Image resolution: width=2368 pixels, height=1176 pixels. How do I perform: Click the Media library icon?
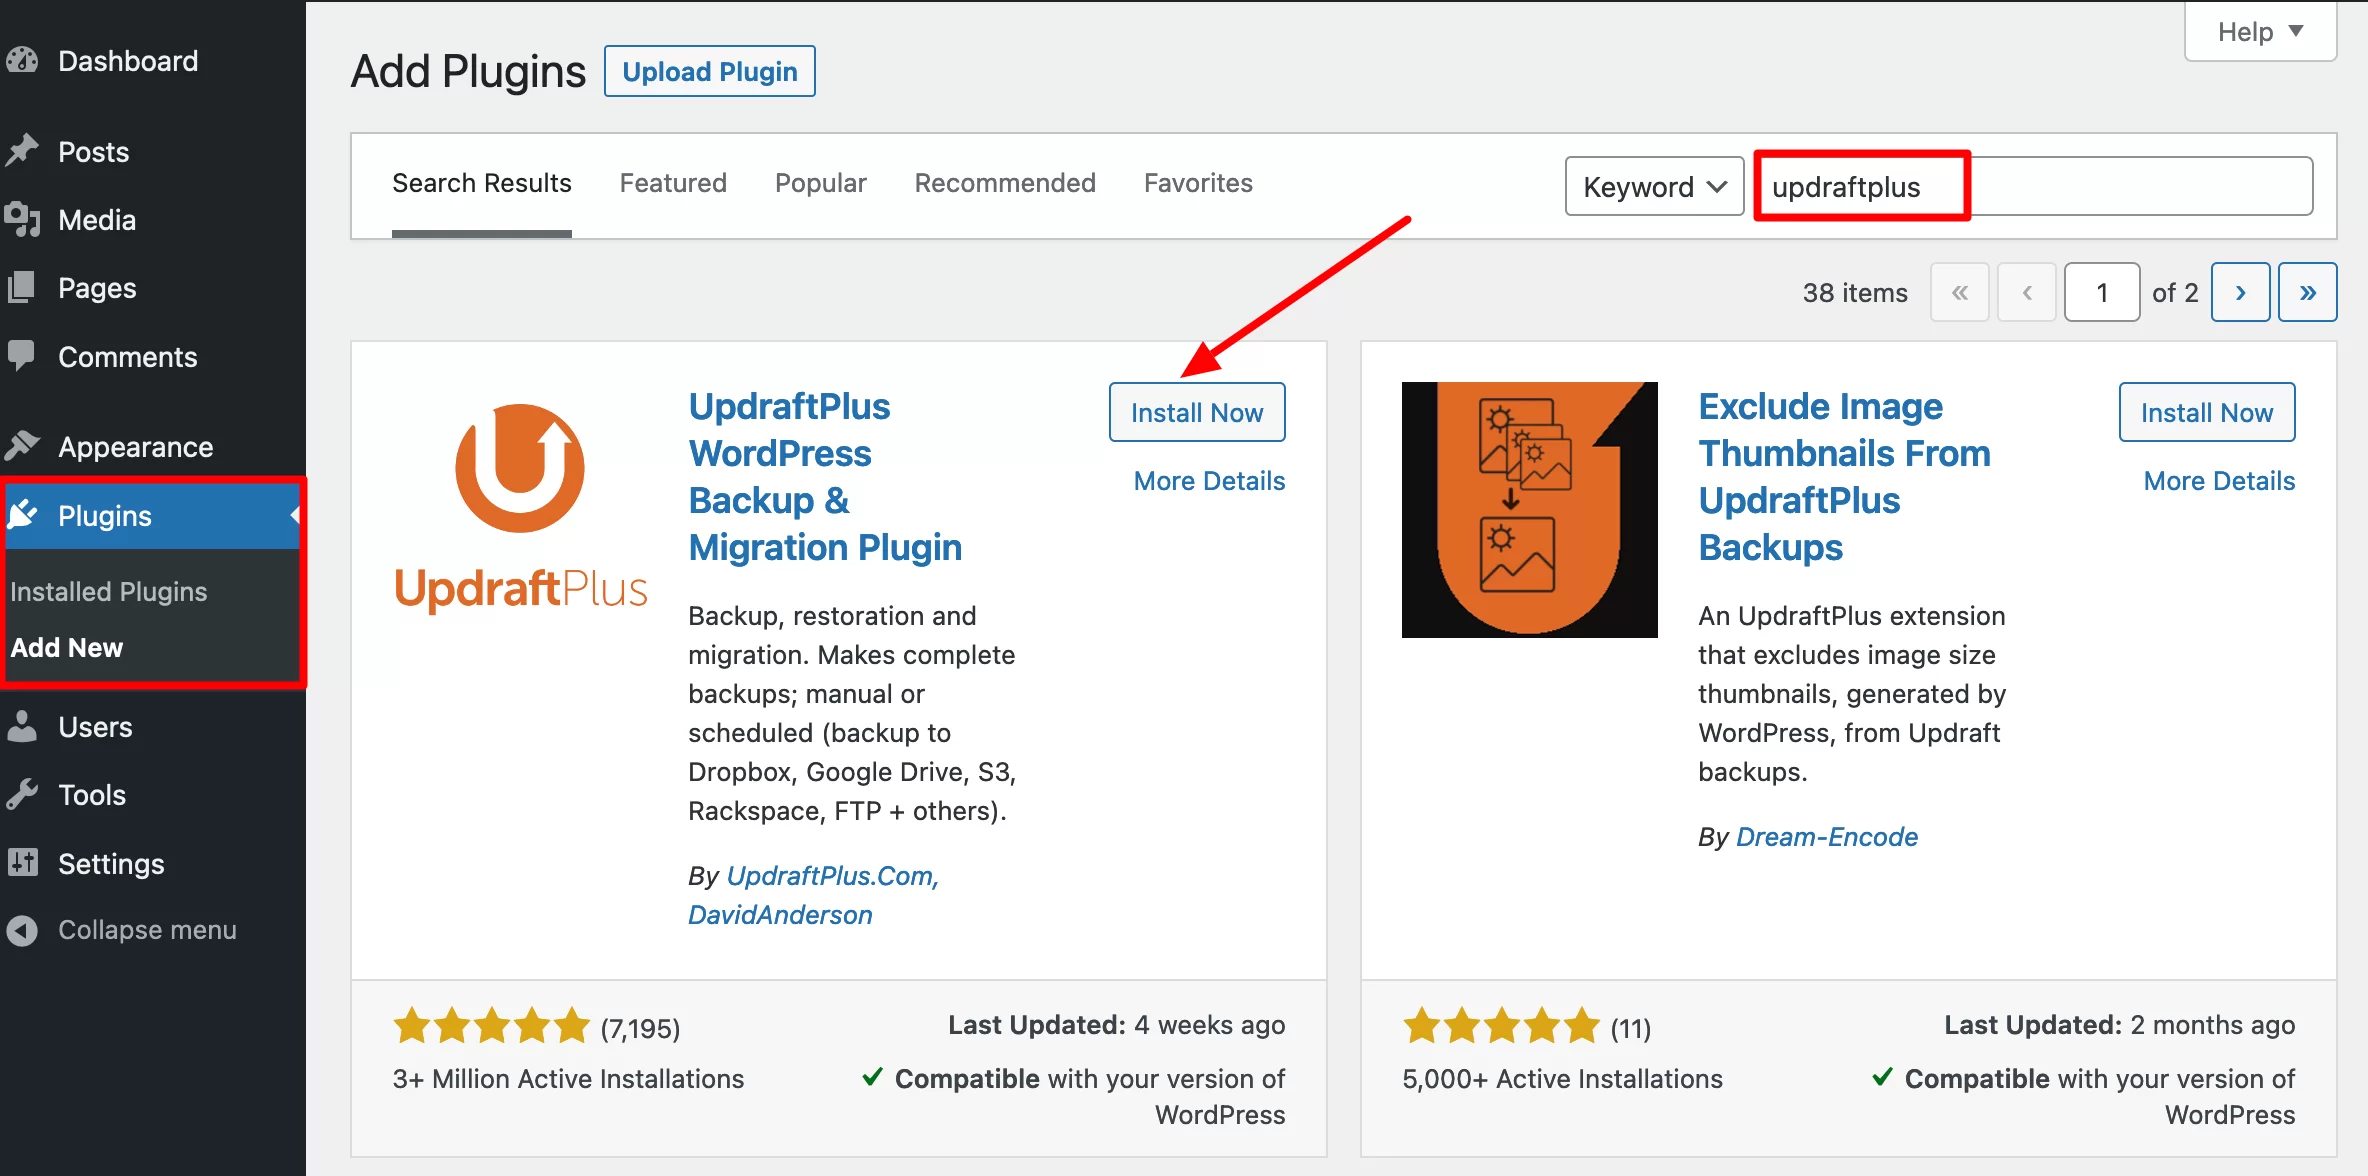[22, 219]
